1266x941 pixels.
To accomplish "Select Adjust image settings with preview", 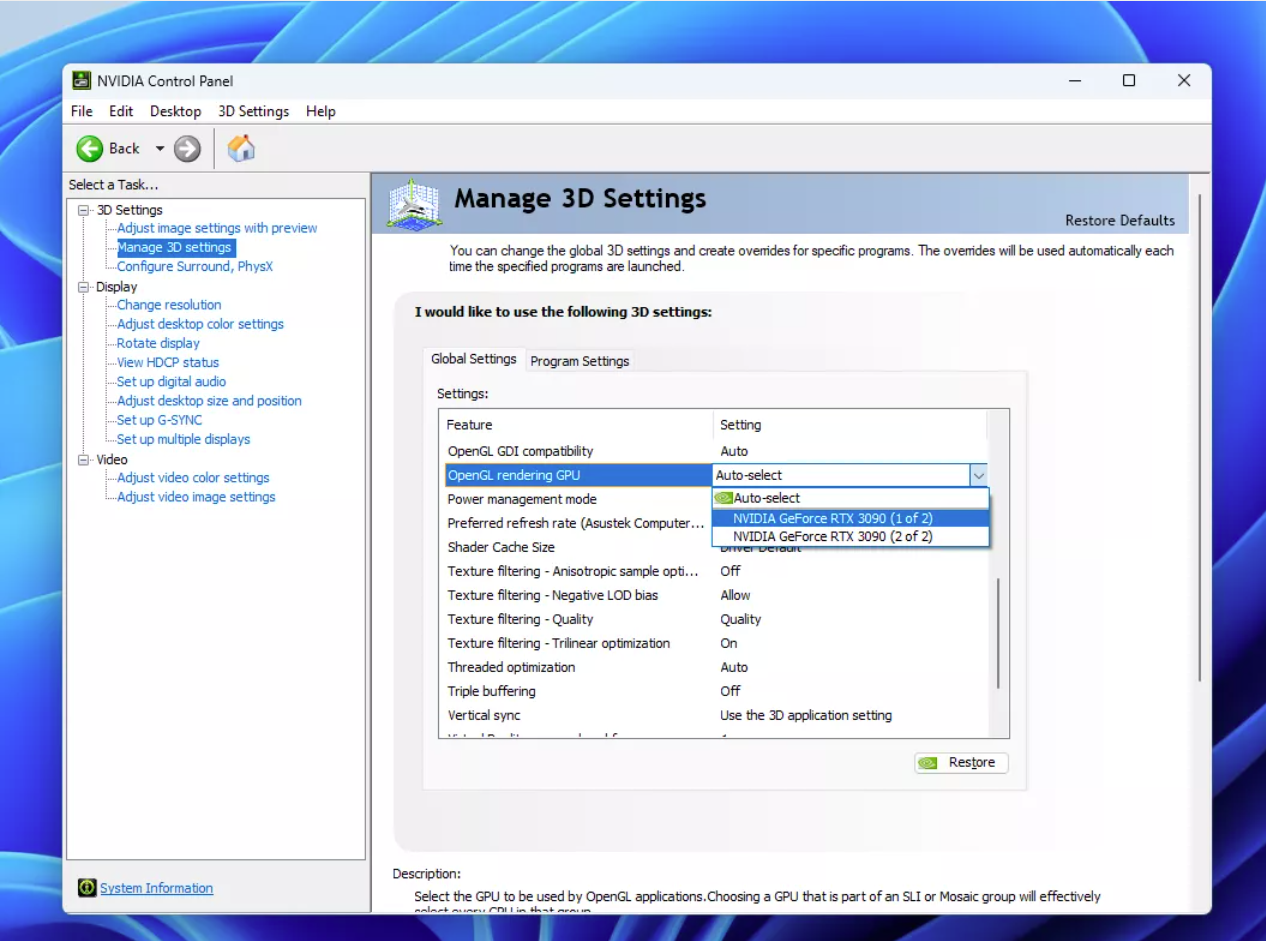I will (x=217, y=228).
